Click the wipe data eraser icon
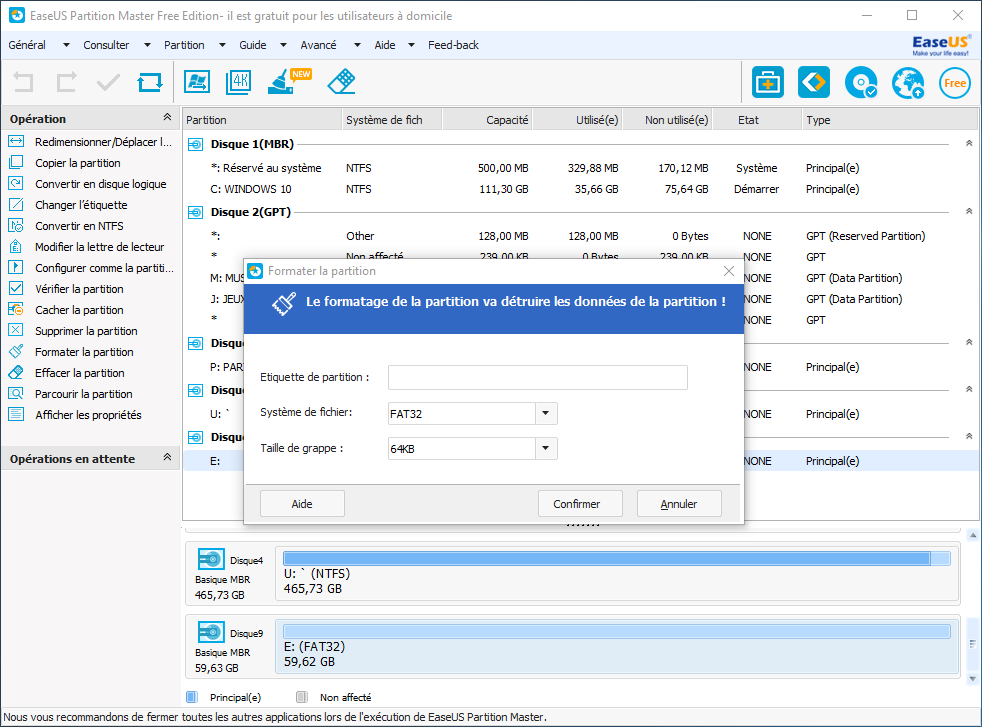This screenshot has height=727, width=982. 341,82
